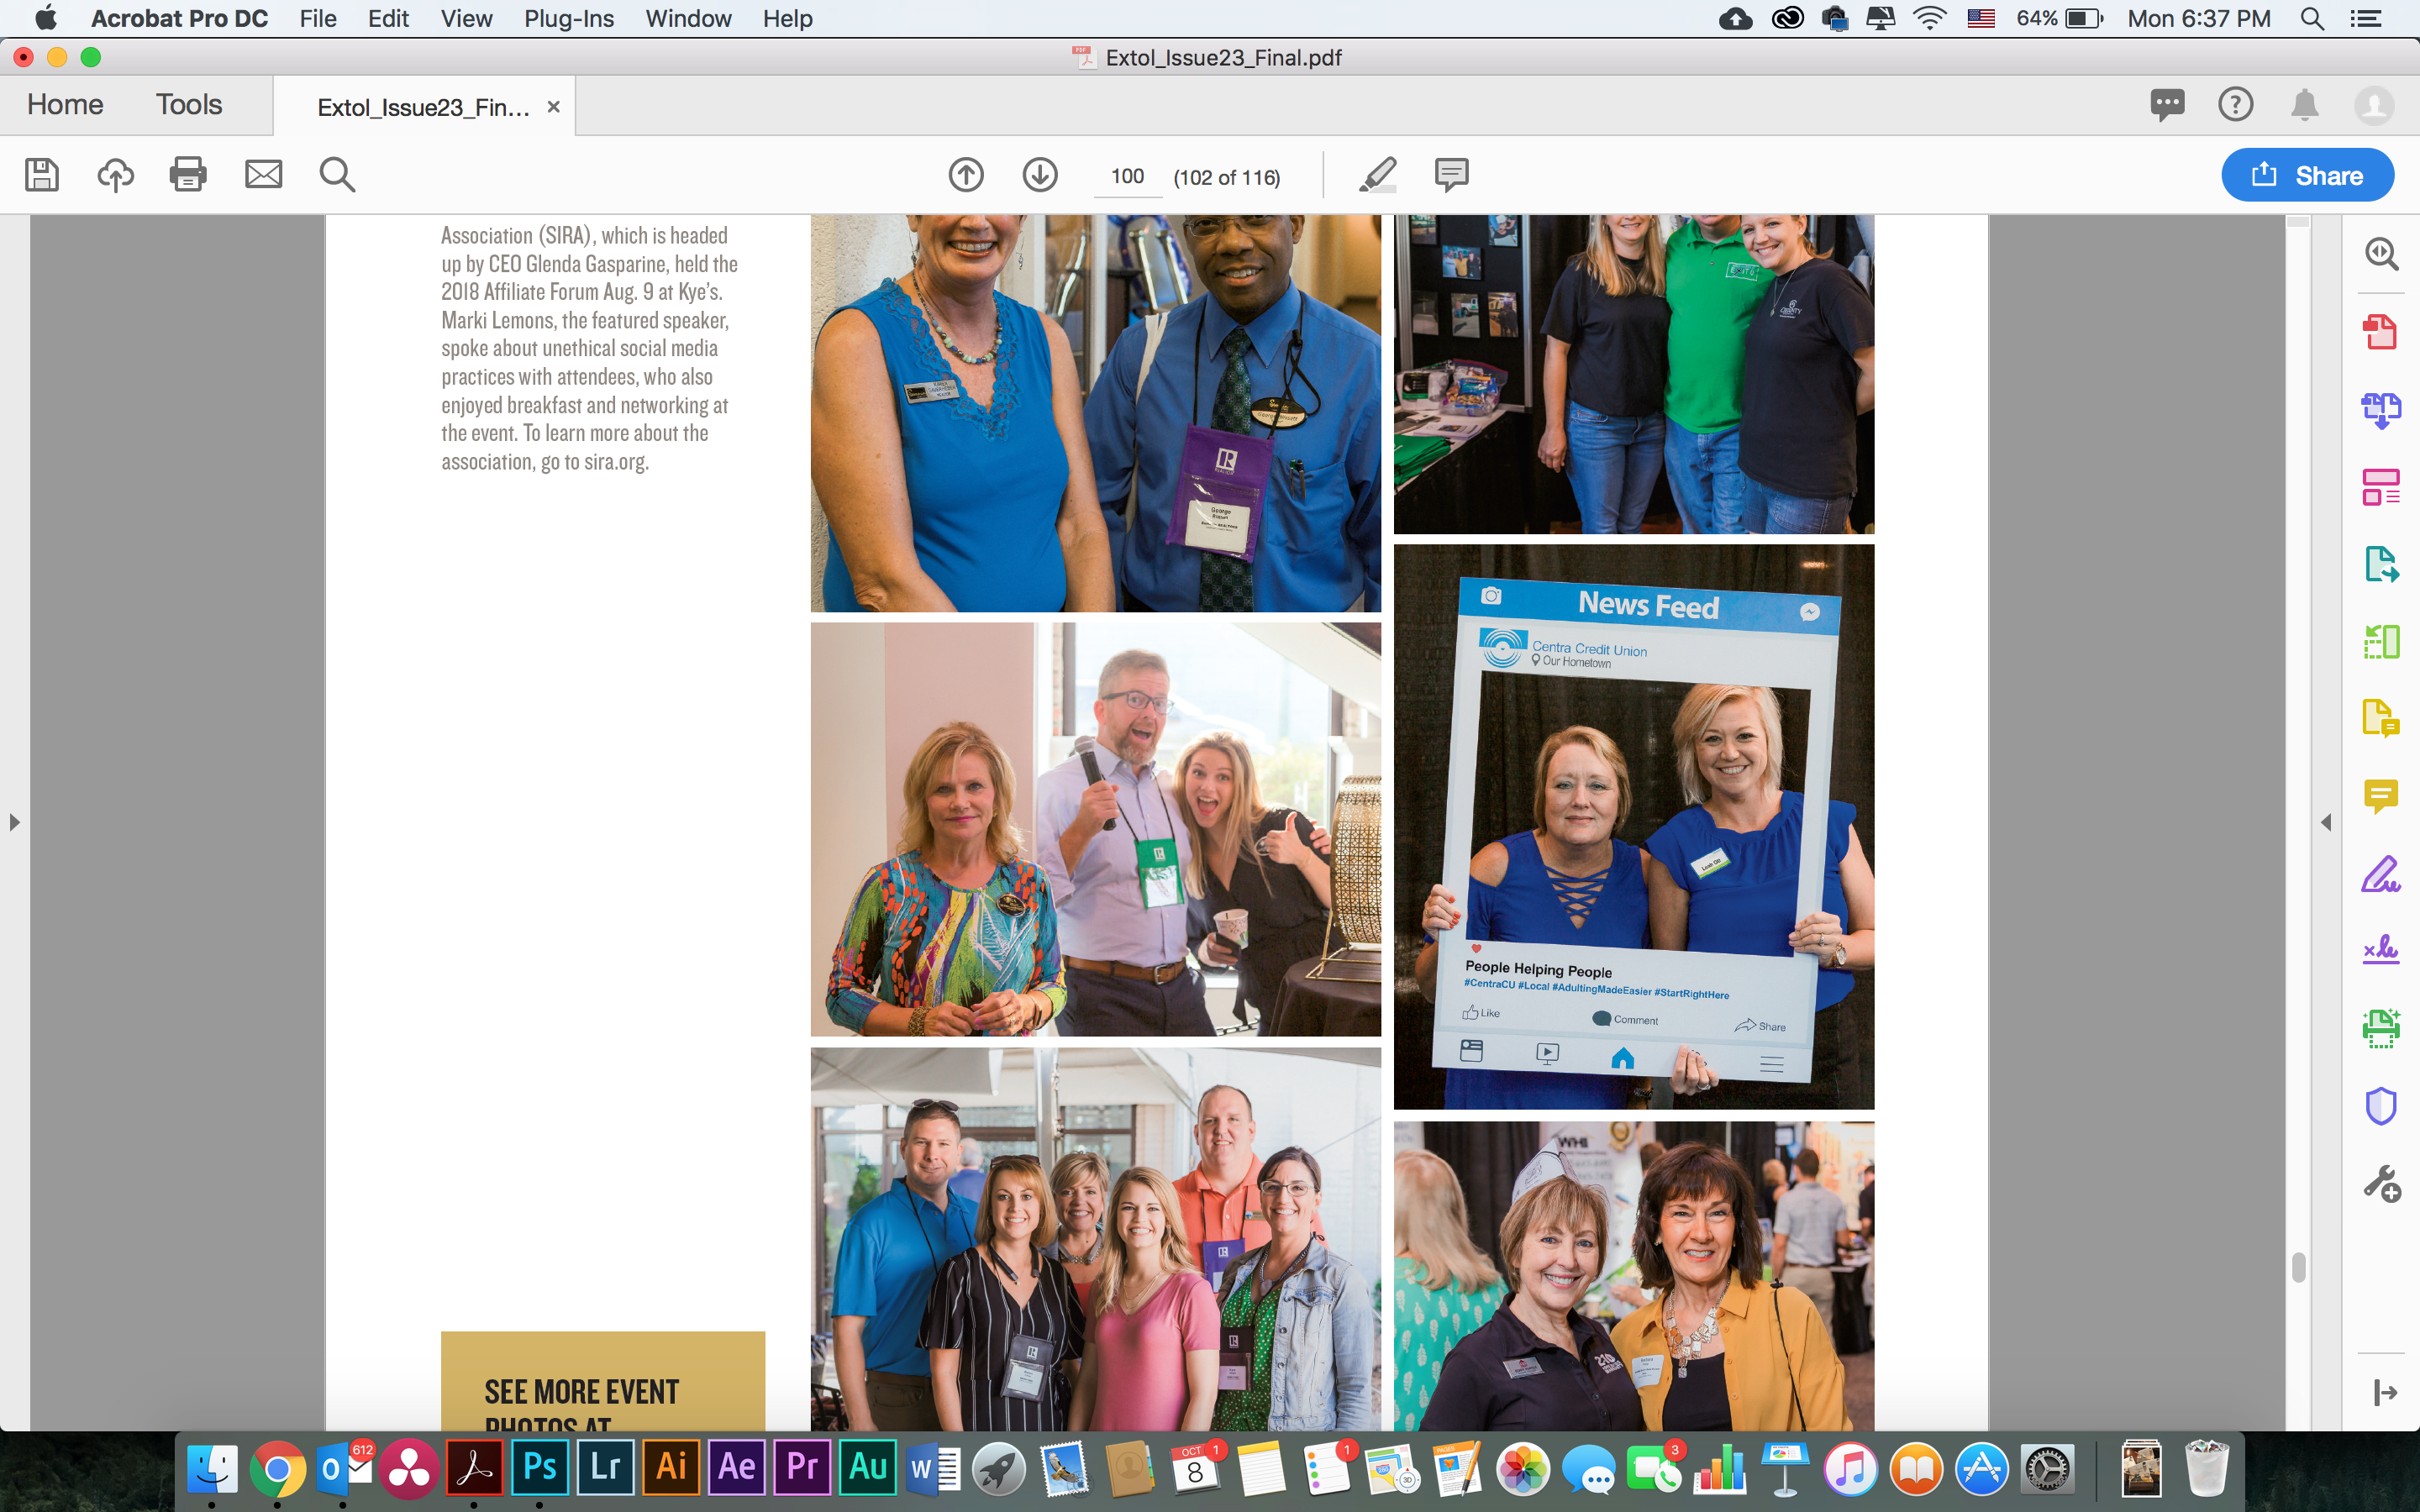2420x1512 pixels.
Task: Open the email envelope icon
Action: coord(263,175)
